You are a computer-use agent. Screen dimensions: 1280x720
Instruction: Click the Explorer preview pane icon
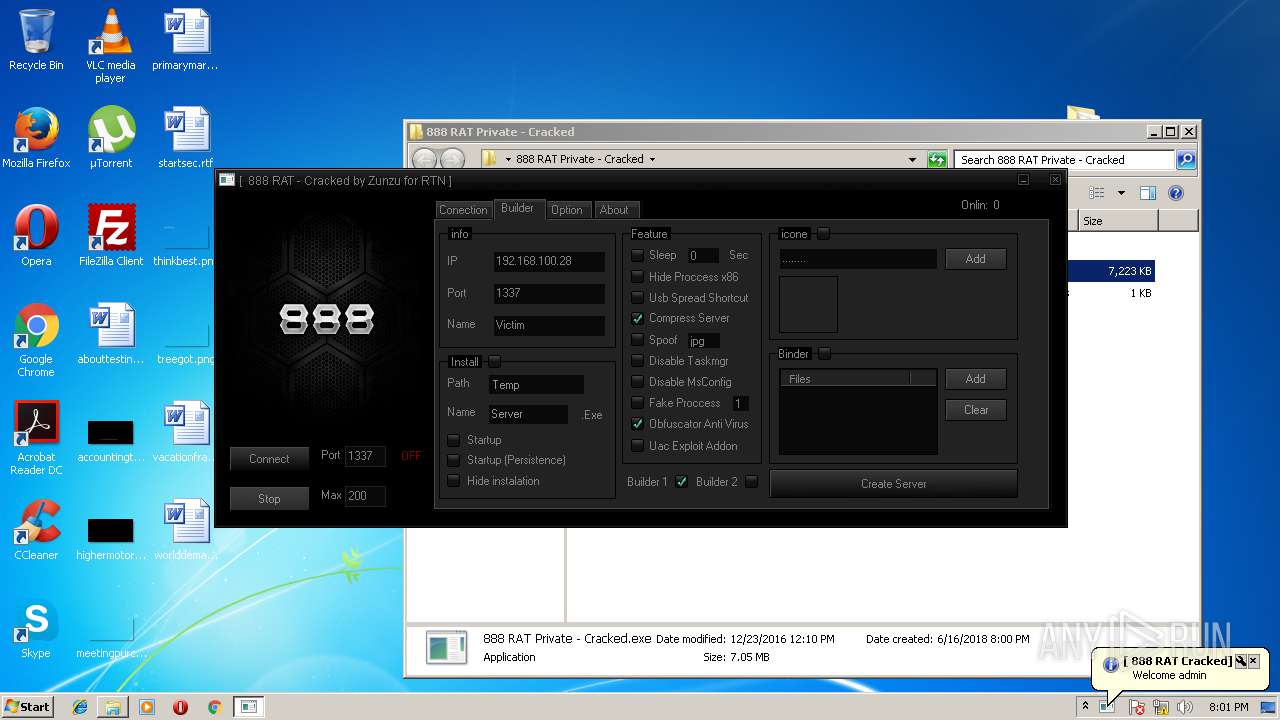(x=1148, y=193)
